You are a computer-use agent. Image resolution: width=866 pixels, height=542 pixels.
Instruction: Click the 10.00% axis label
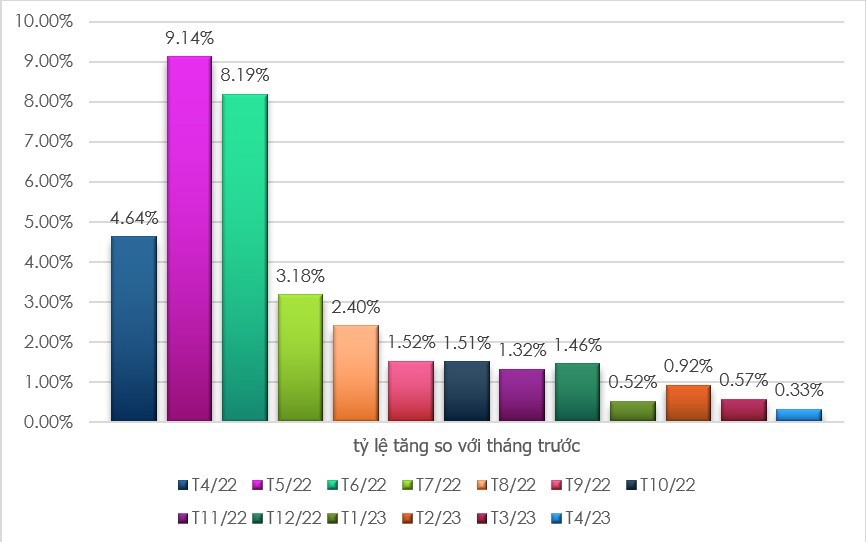coord(44,21)
